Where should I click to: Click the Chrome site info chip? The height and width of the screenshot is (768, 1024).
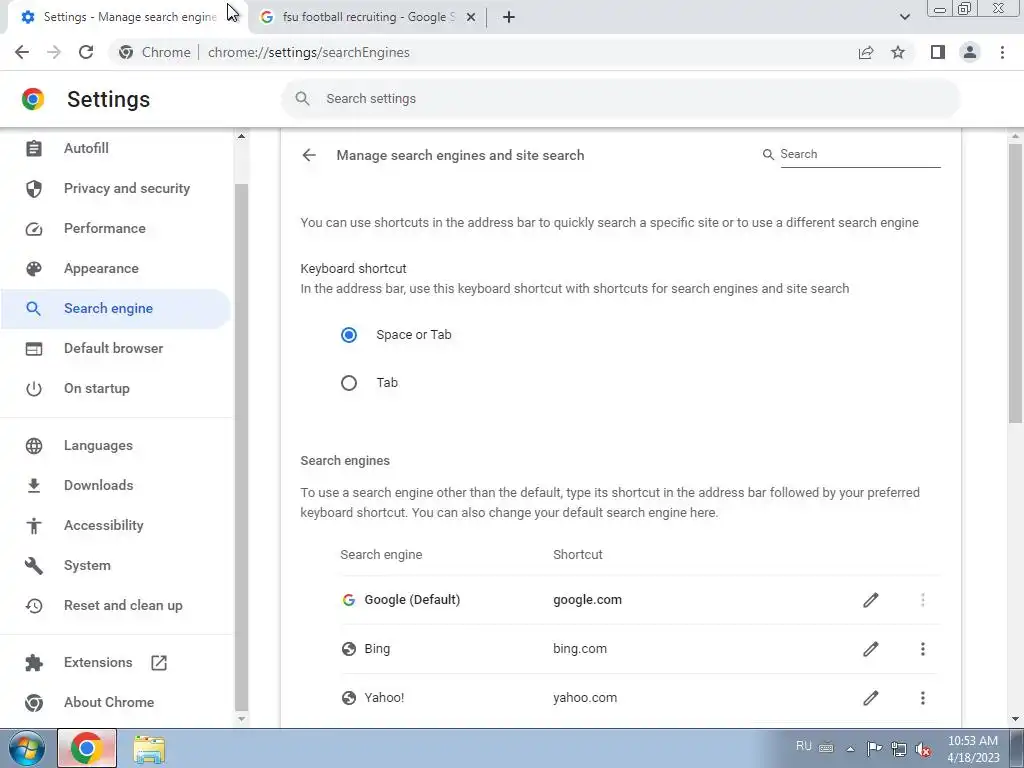tap(155, 52)
